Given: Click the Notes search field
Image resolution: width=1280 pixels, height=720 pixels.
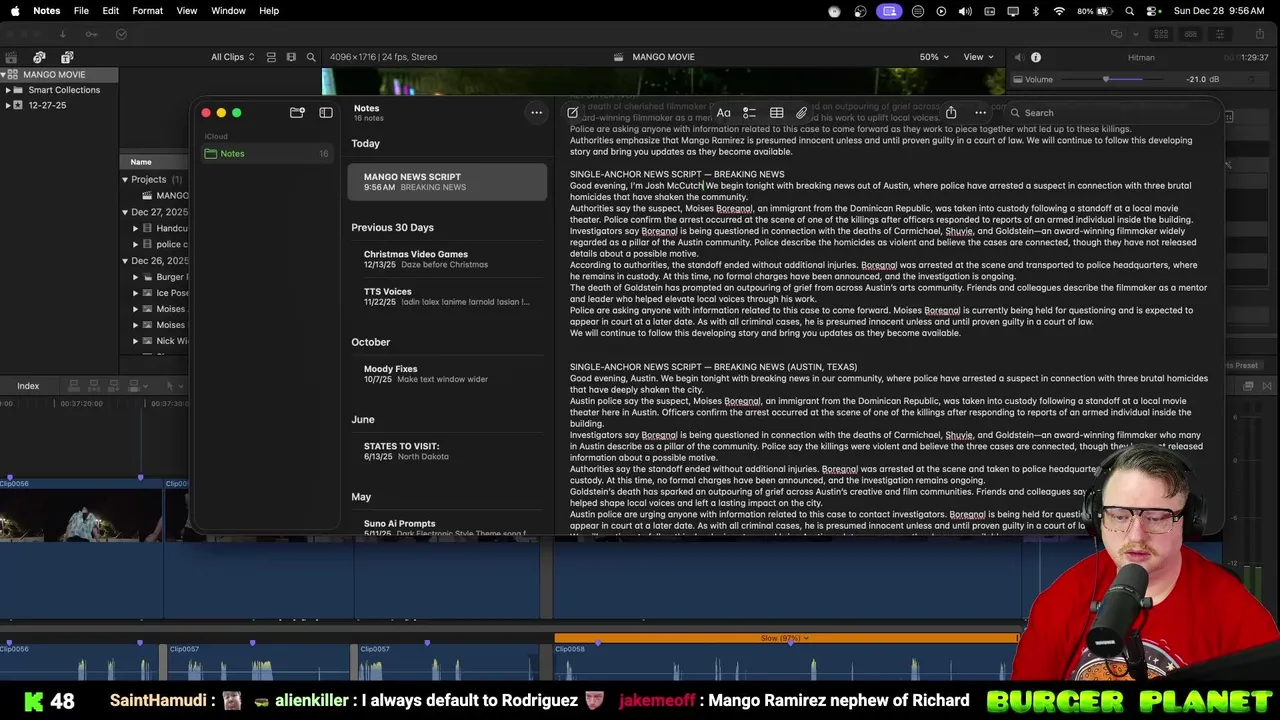Looking at the screenshot, I should pos(1110,113).
